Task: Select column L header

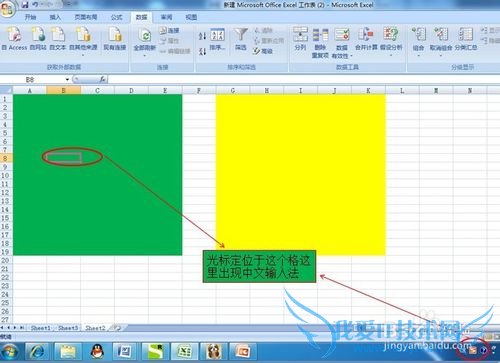Action: [402, 90]
